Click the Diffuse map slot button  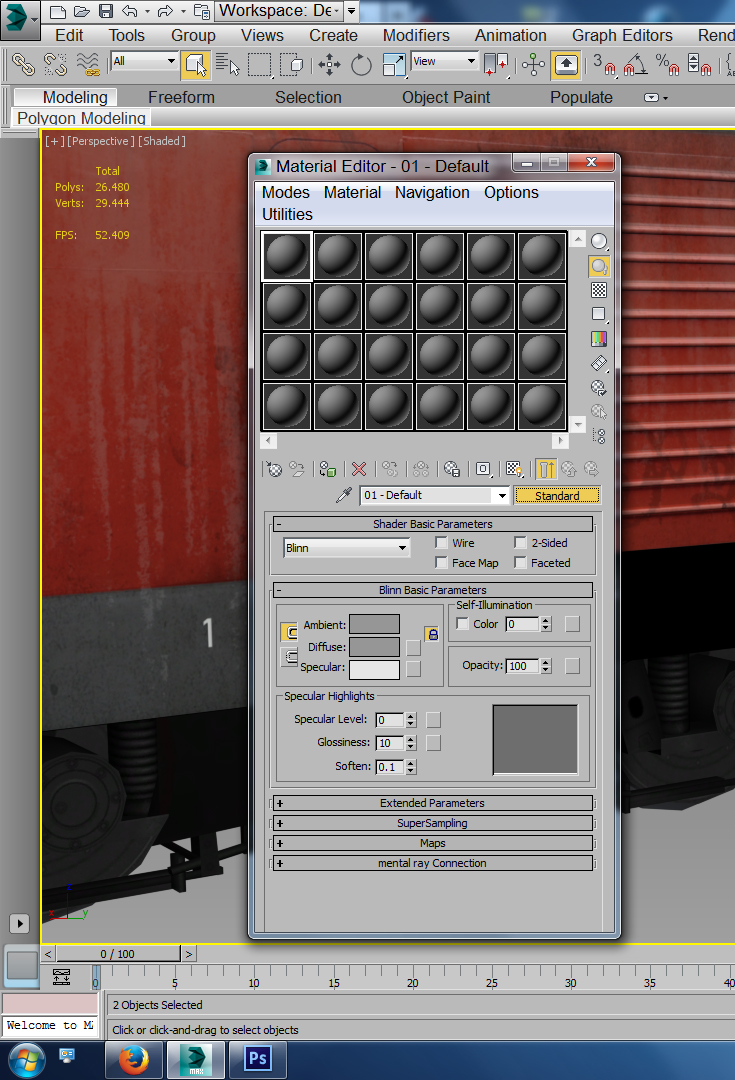[x=413, y=647]
